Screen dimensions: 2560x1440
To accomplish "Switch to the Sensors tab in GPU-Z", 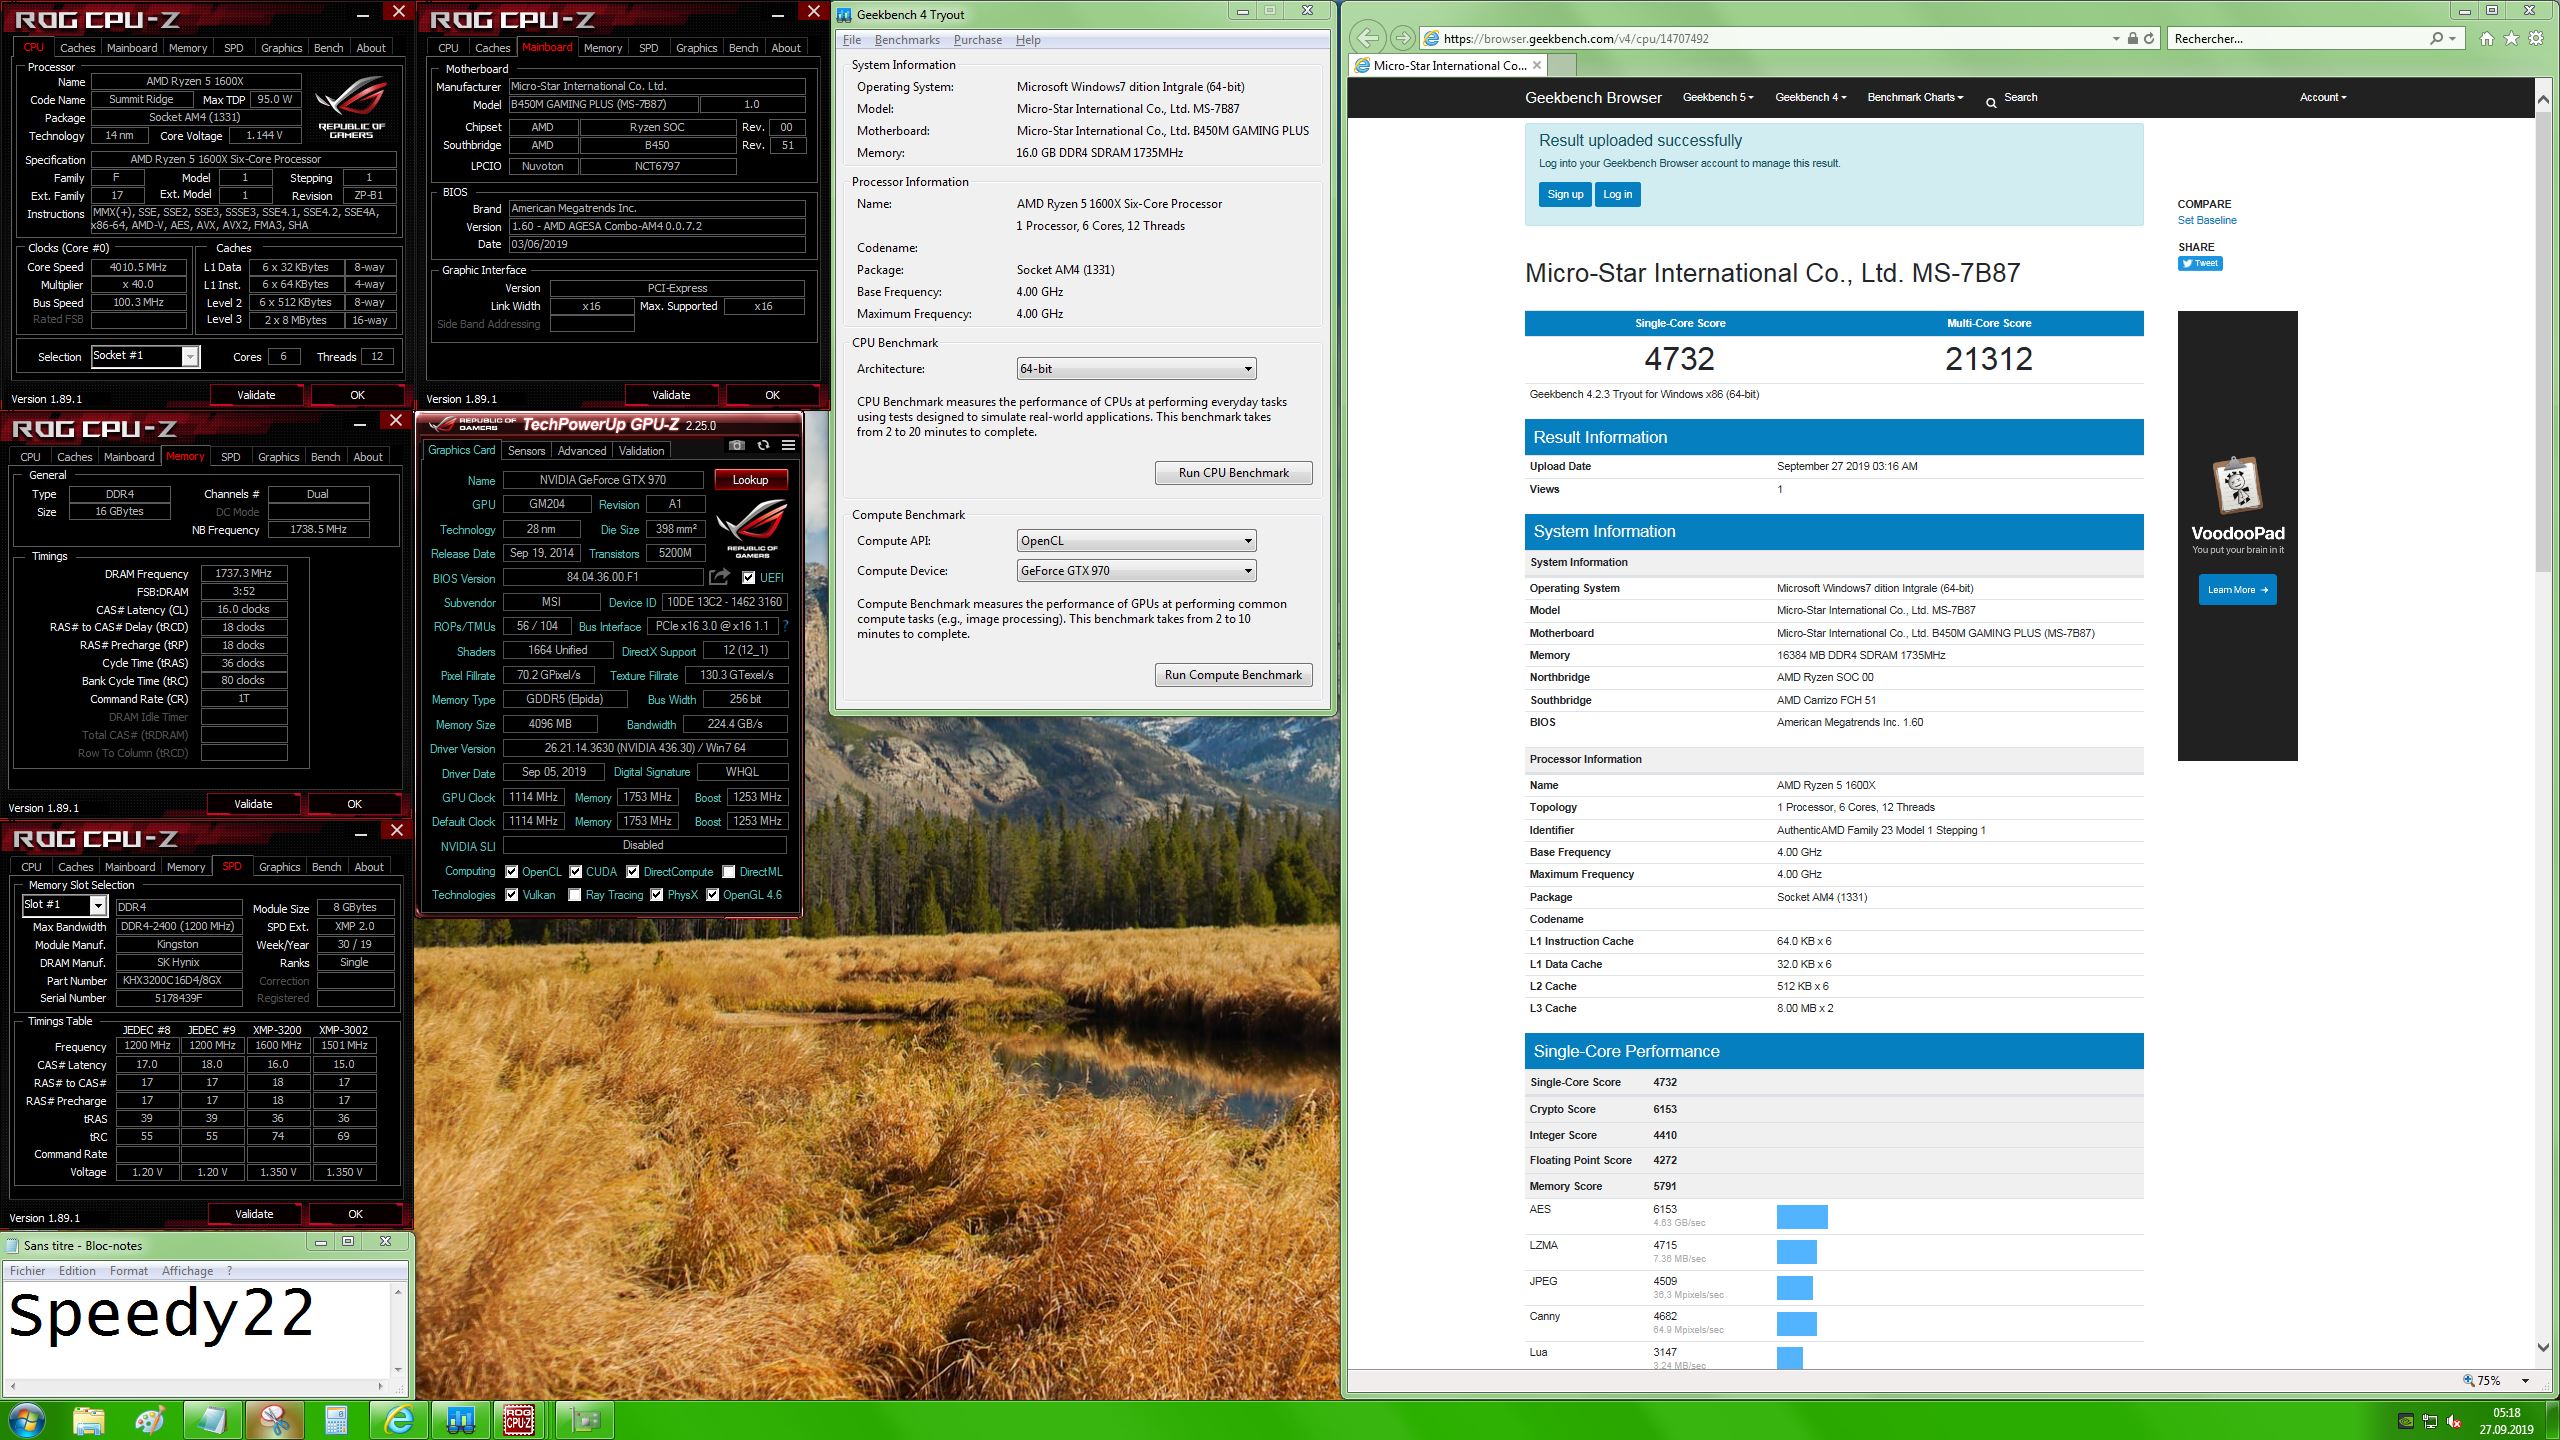I will (526, 451).
